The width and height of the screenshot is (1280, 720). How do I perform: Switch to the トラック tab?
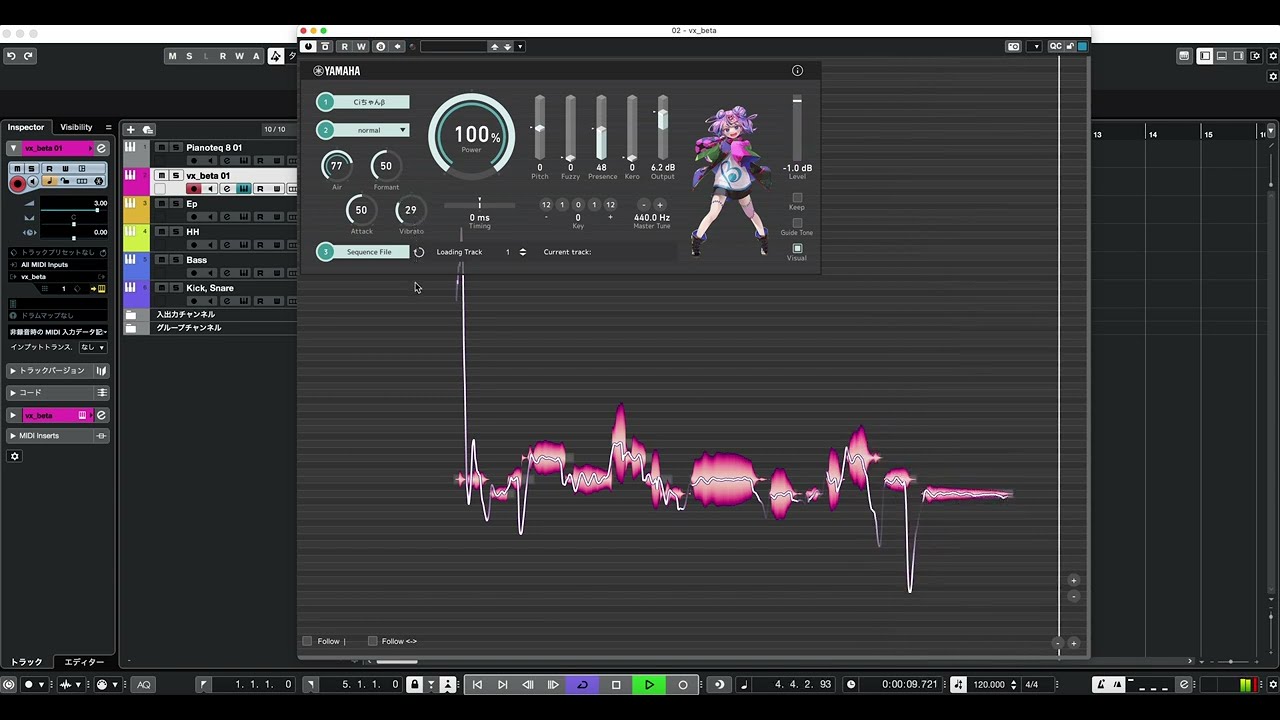pyautogui.click(x=27, y=662)
